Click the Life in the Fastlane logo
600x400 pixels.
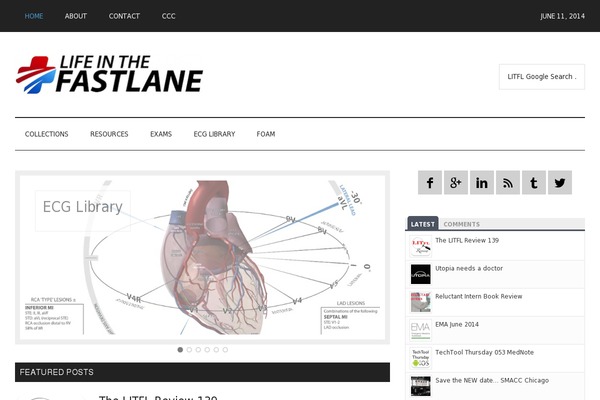click(109, 74)
